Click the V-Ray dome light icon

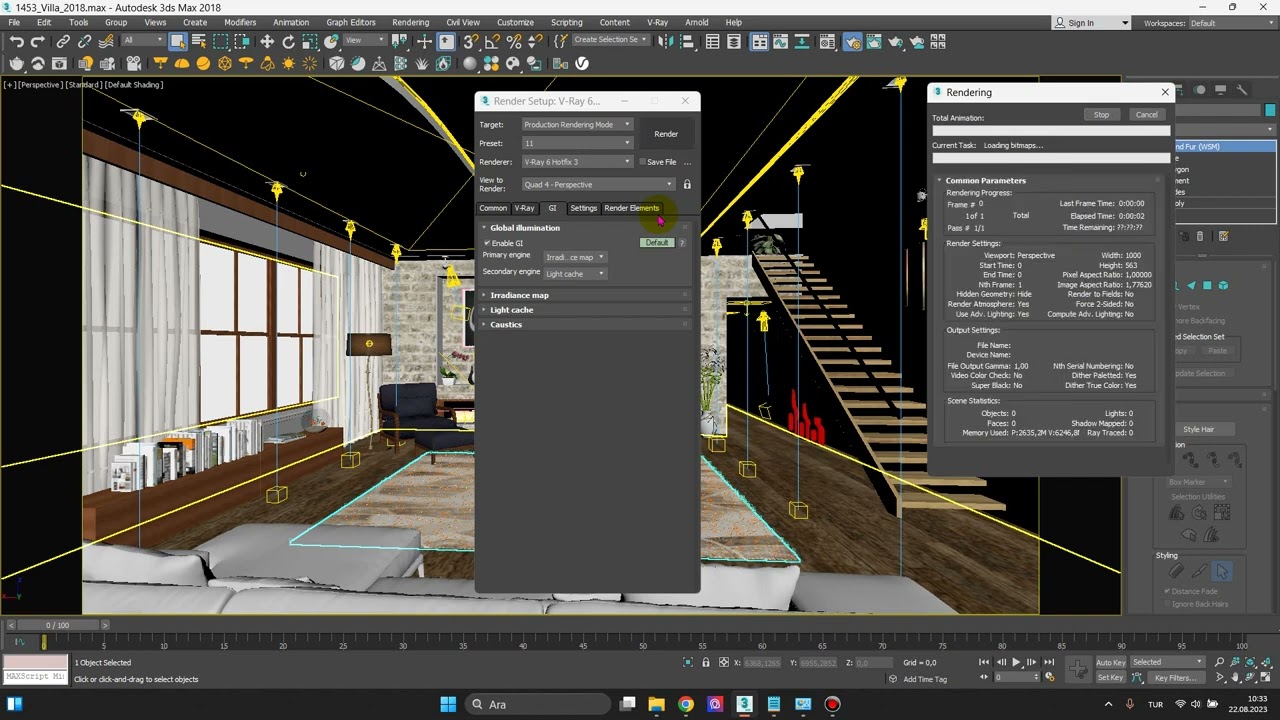point(181,63)
